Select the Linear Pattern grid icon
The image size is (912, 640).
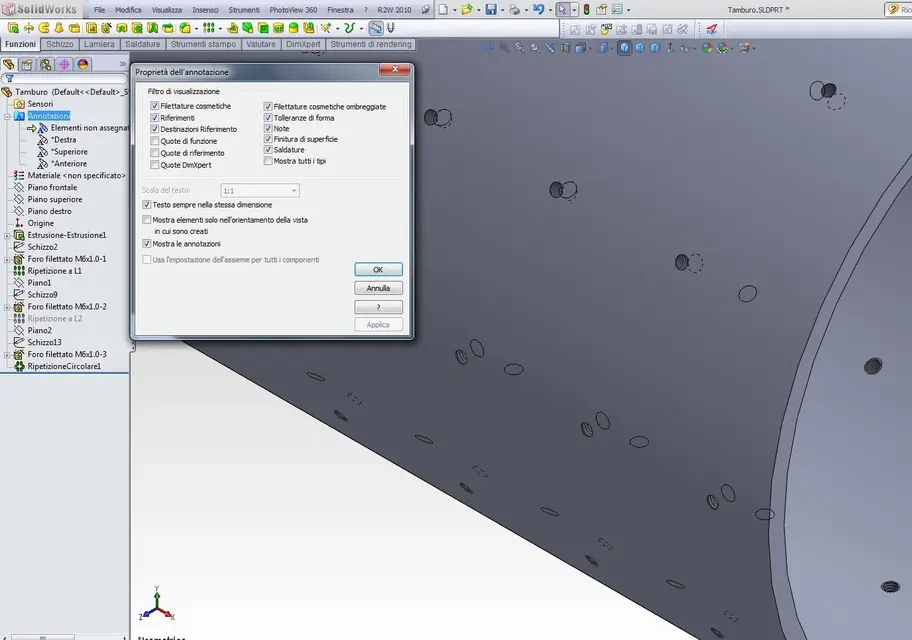point(208,28)
